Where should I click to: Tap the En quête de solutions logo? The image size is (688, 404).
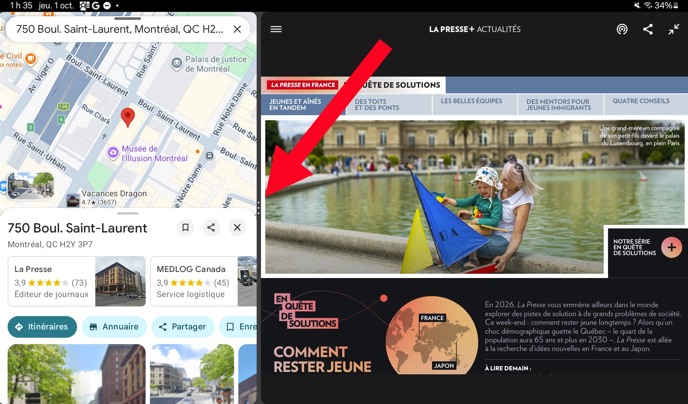[306, 311]
